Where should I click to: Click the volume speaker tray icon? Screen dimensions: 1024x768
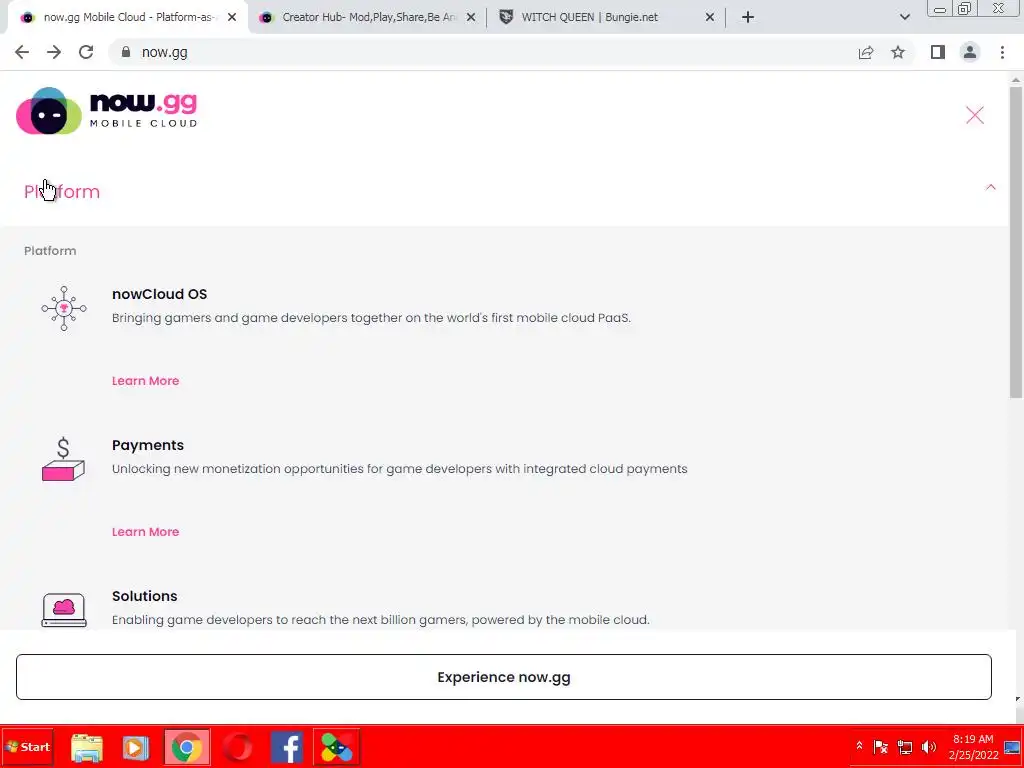coord(928,747)
